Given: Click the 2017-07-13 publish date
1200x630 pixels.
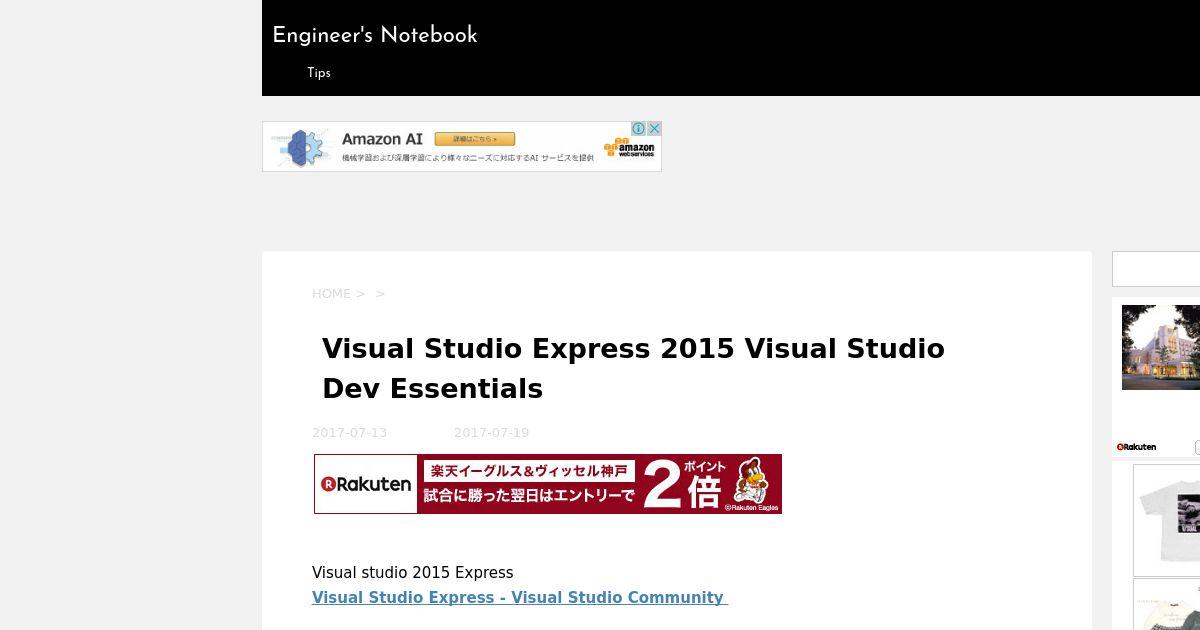Looking at the screenshot, I should [x=349, y=433].
